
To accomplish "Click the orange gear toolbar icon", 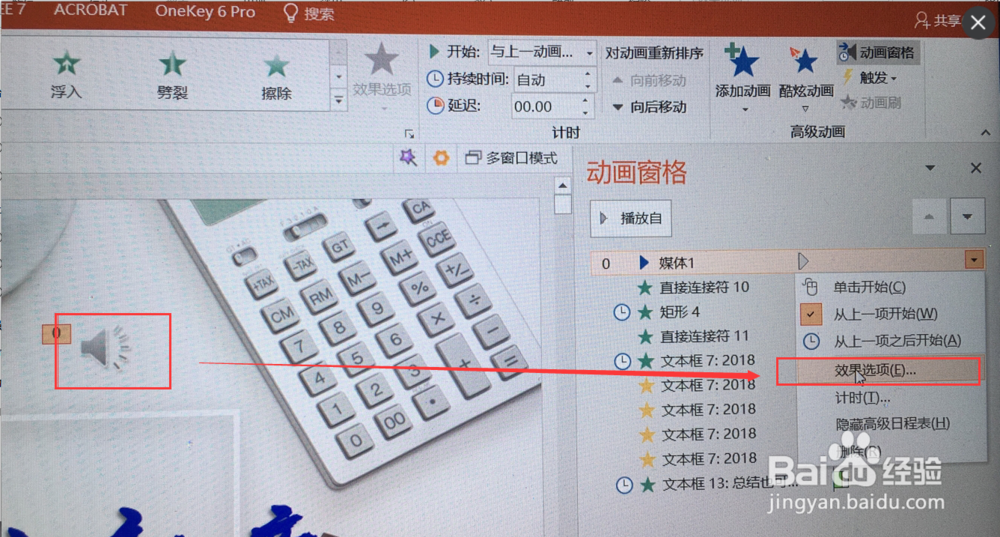I will point(441,158).
